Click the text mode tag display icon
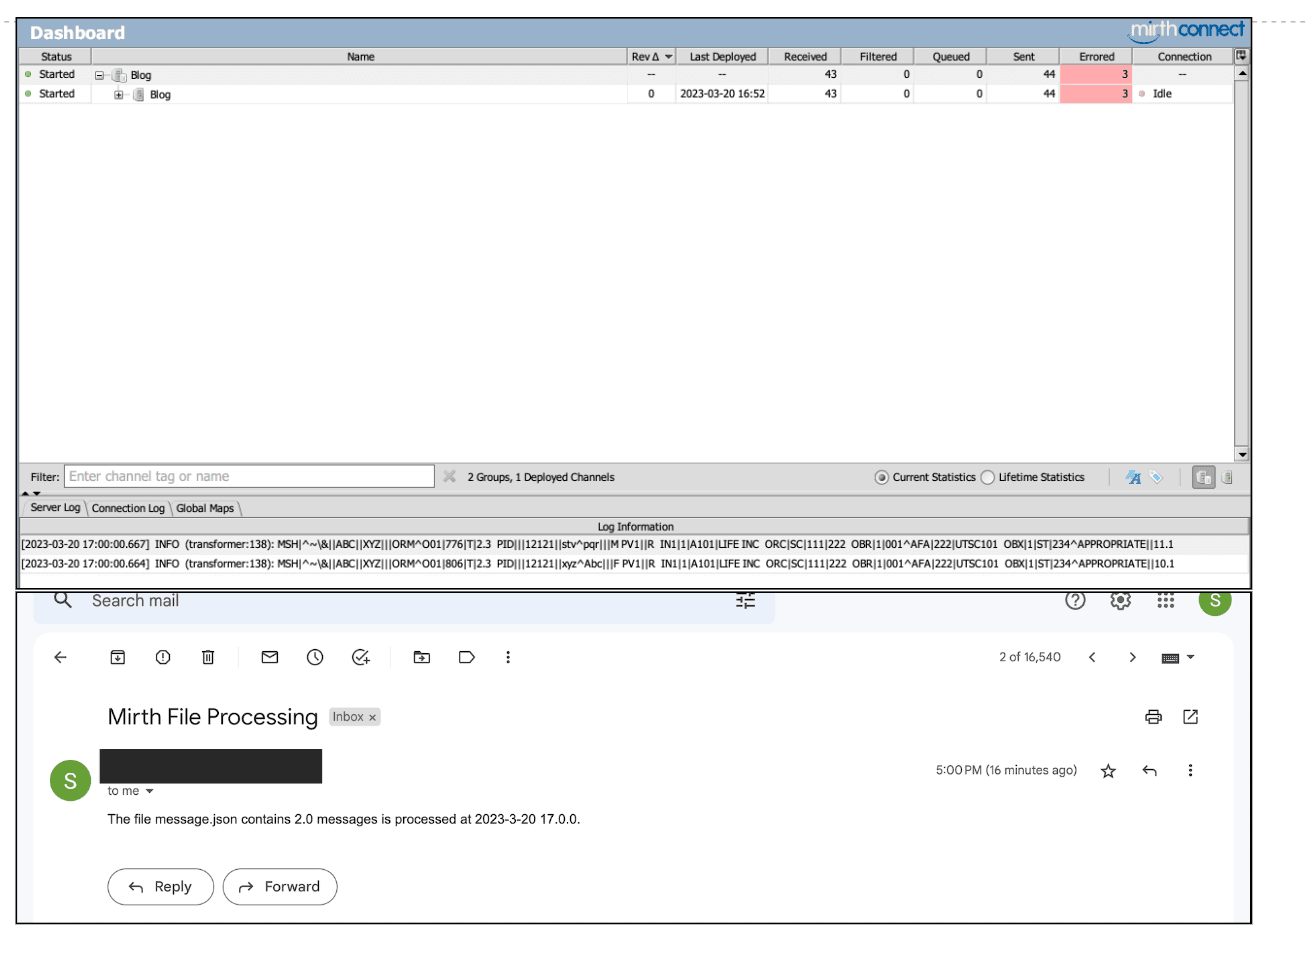Image resolution: width=1308 pixels, height=980 pixels. click(x=1133, y=477)
